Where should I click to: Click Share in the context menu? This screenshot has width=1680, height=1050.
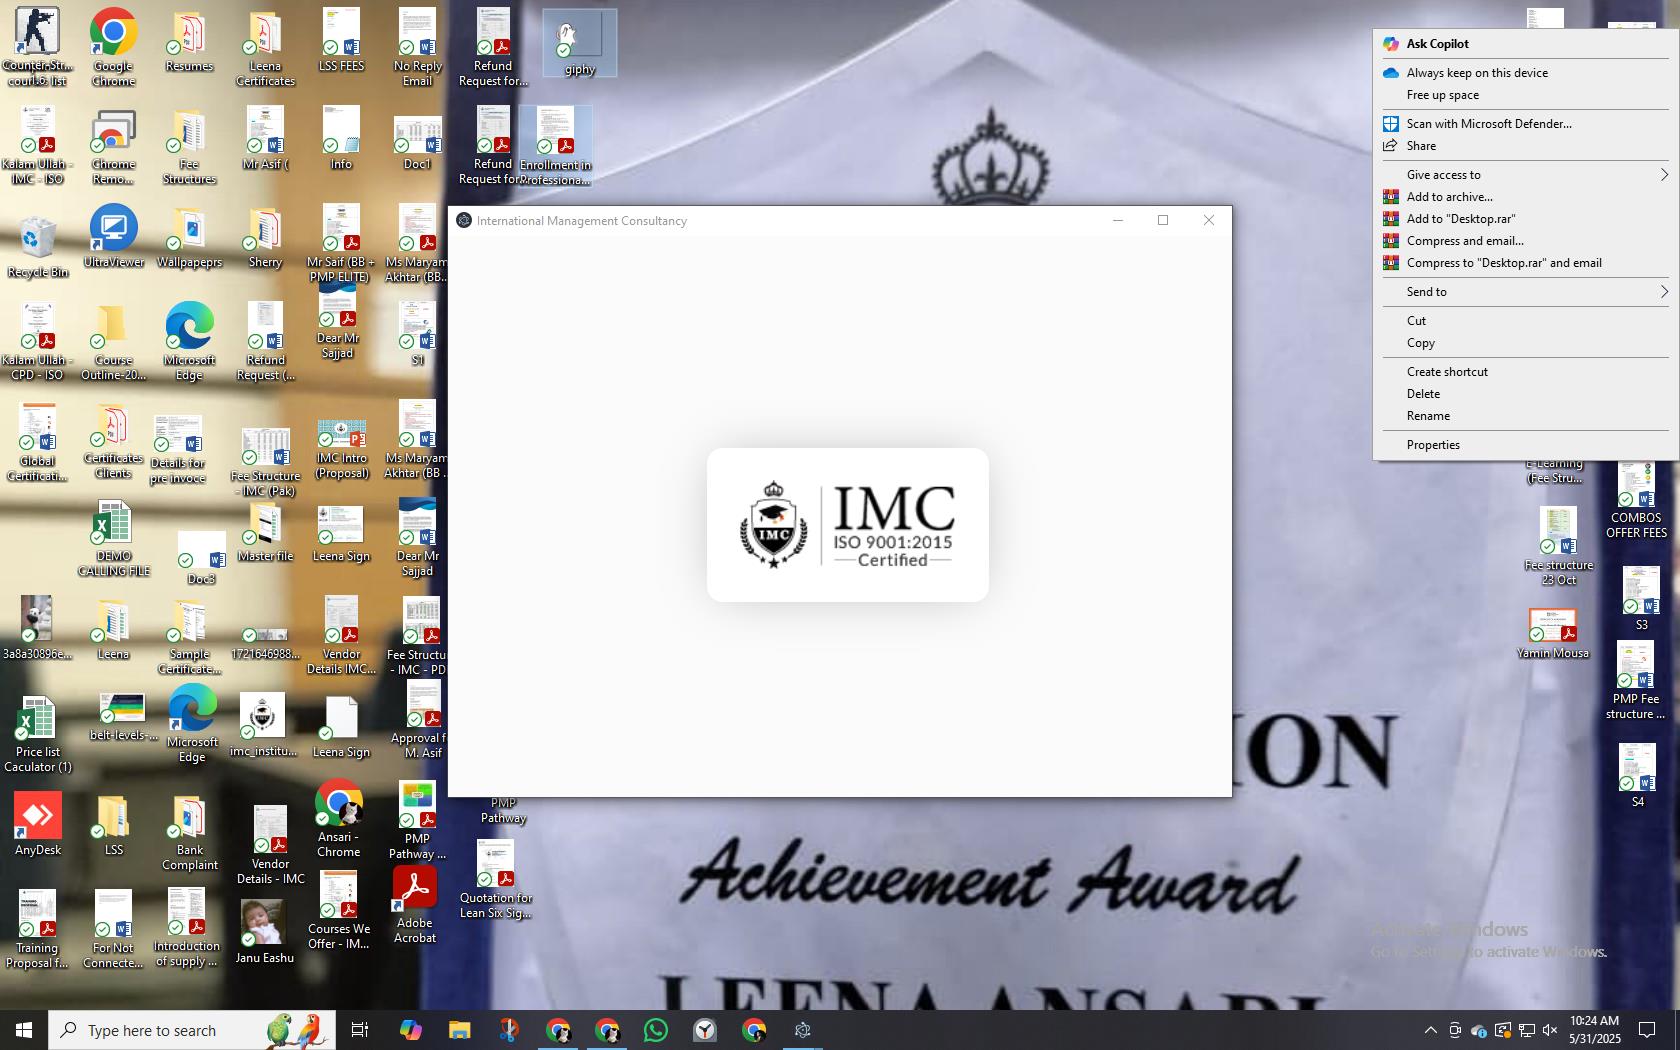(x=1526, y=146)
